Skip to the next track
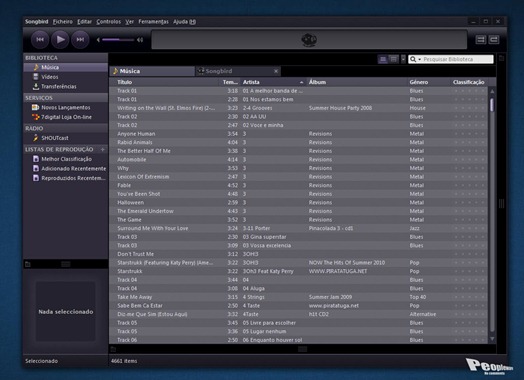The height and width of the screenshot is (380, 524). [80, 39]
